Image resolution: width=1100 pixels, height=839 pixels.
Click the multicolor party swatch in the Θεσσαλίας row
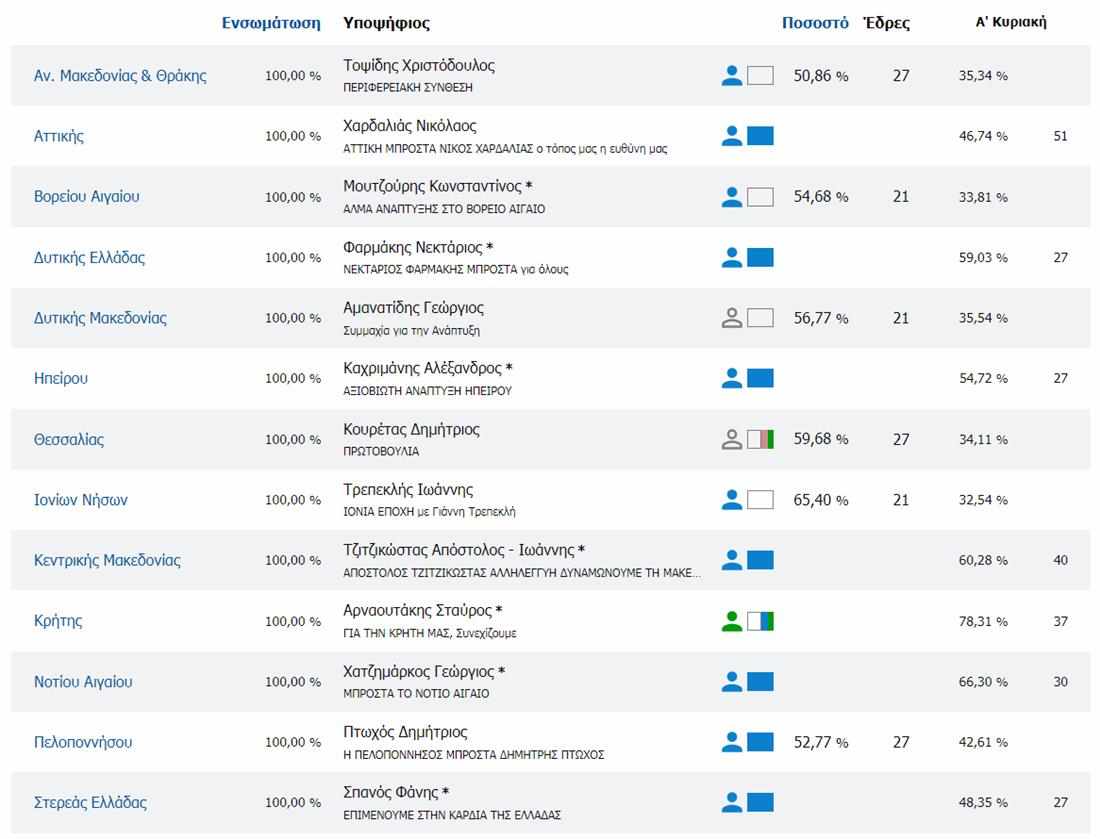point(760,439)
